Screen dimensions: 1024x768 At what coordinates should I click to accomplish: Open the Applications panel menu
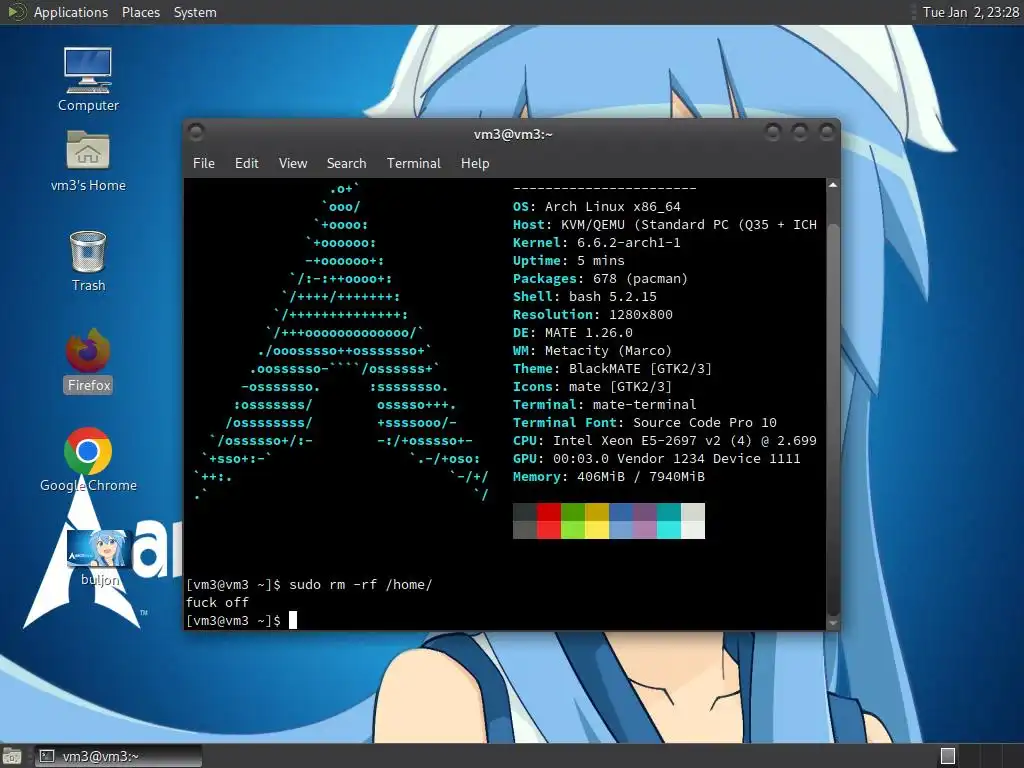coord(71,12)
